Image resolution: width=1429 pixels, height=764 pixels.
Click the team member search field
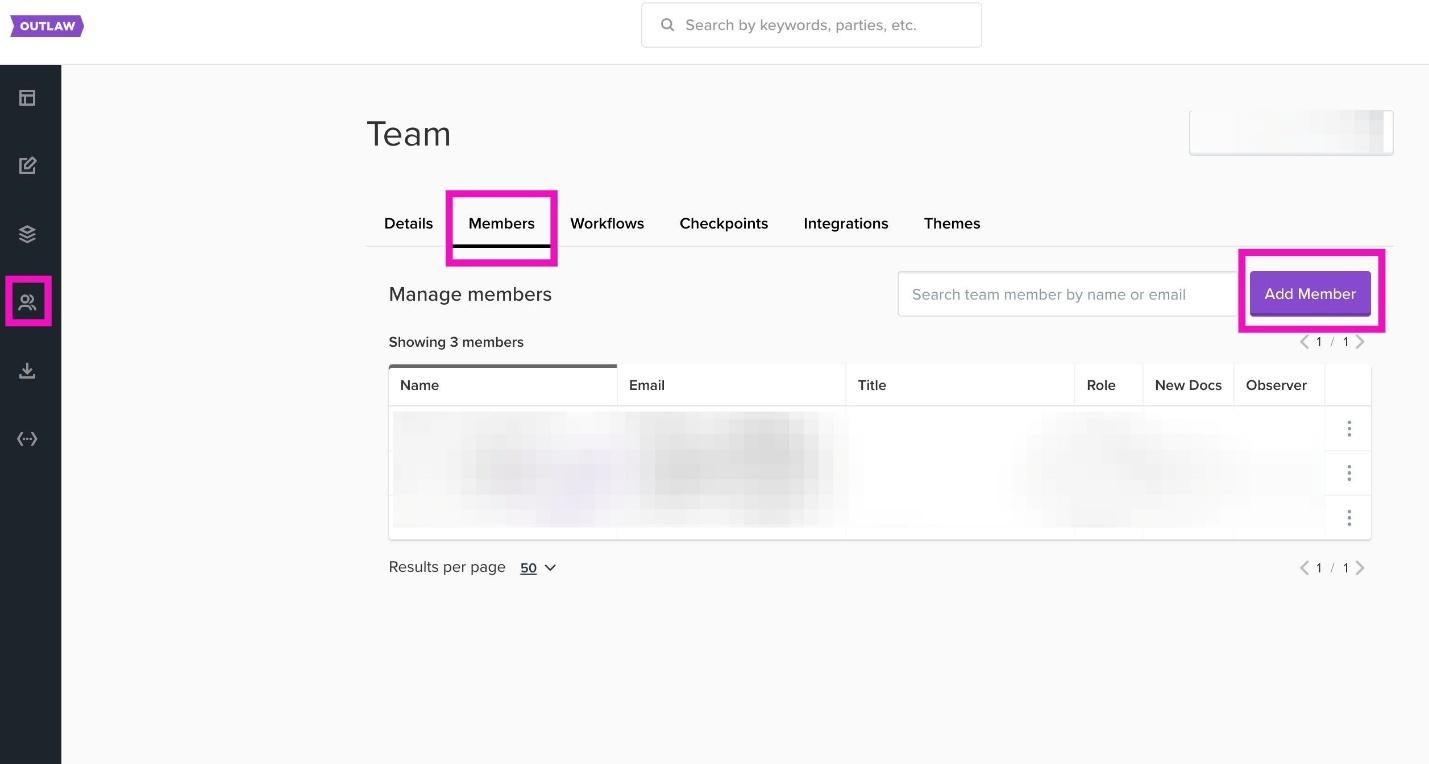click(1066, 295)
